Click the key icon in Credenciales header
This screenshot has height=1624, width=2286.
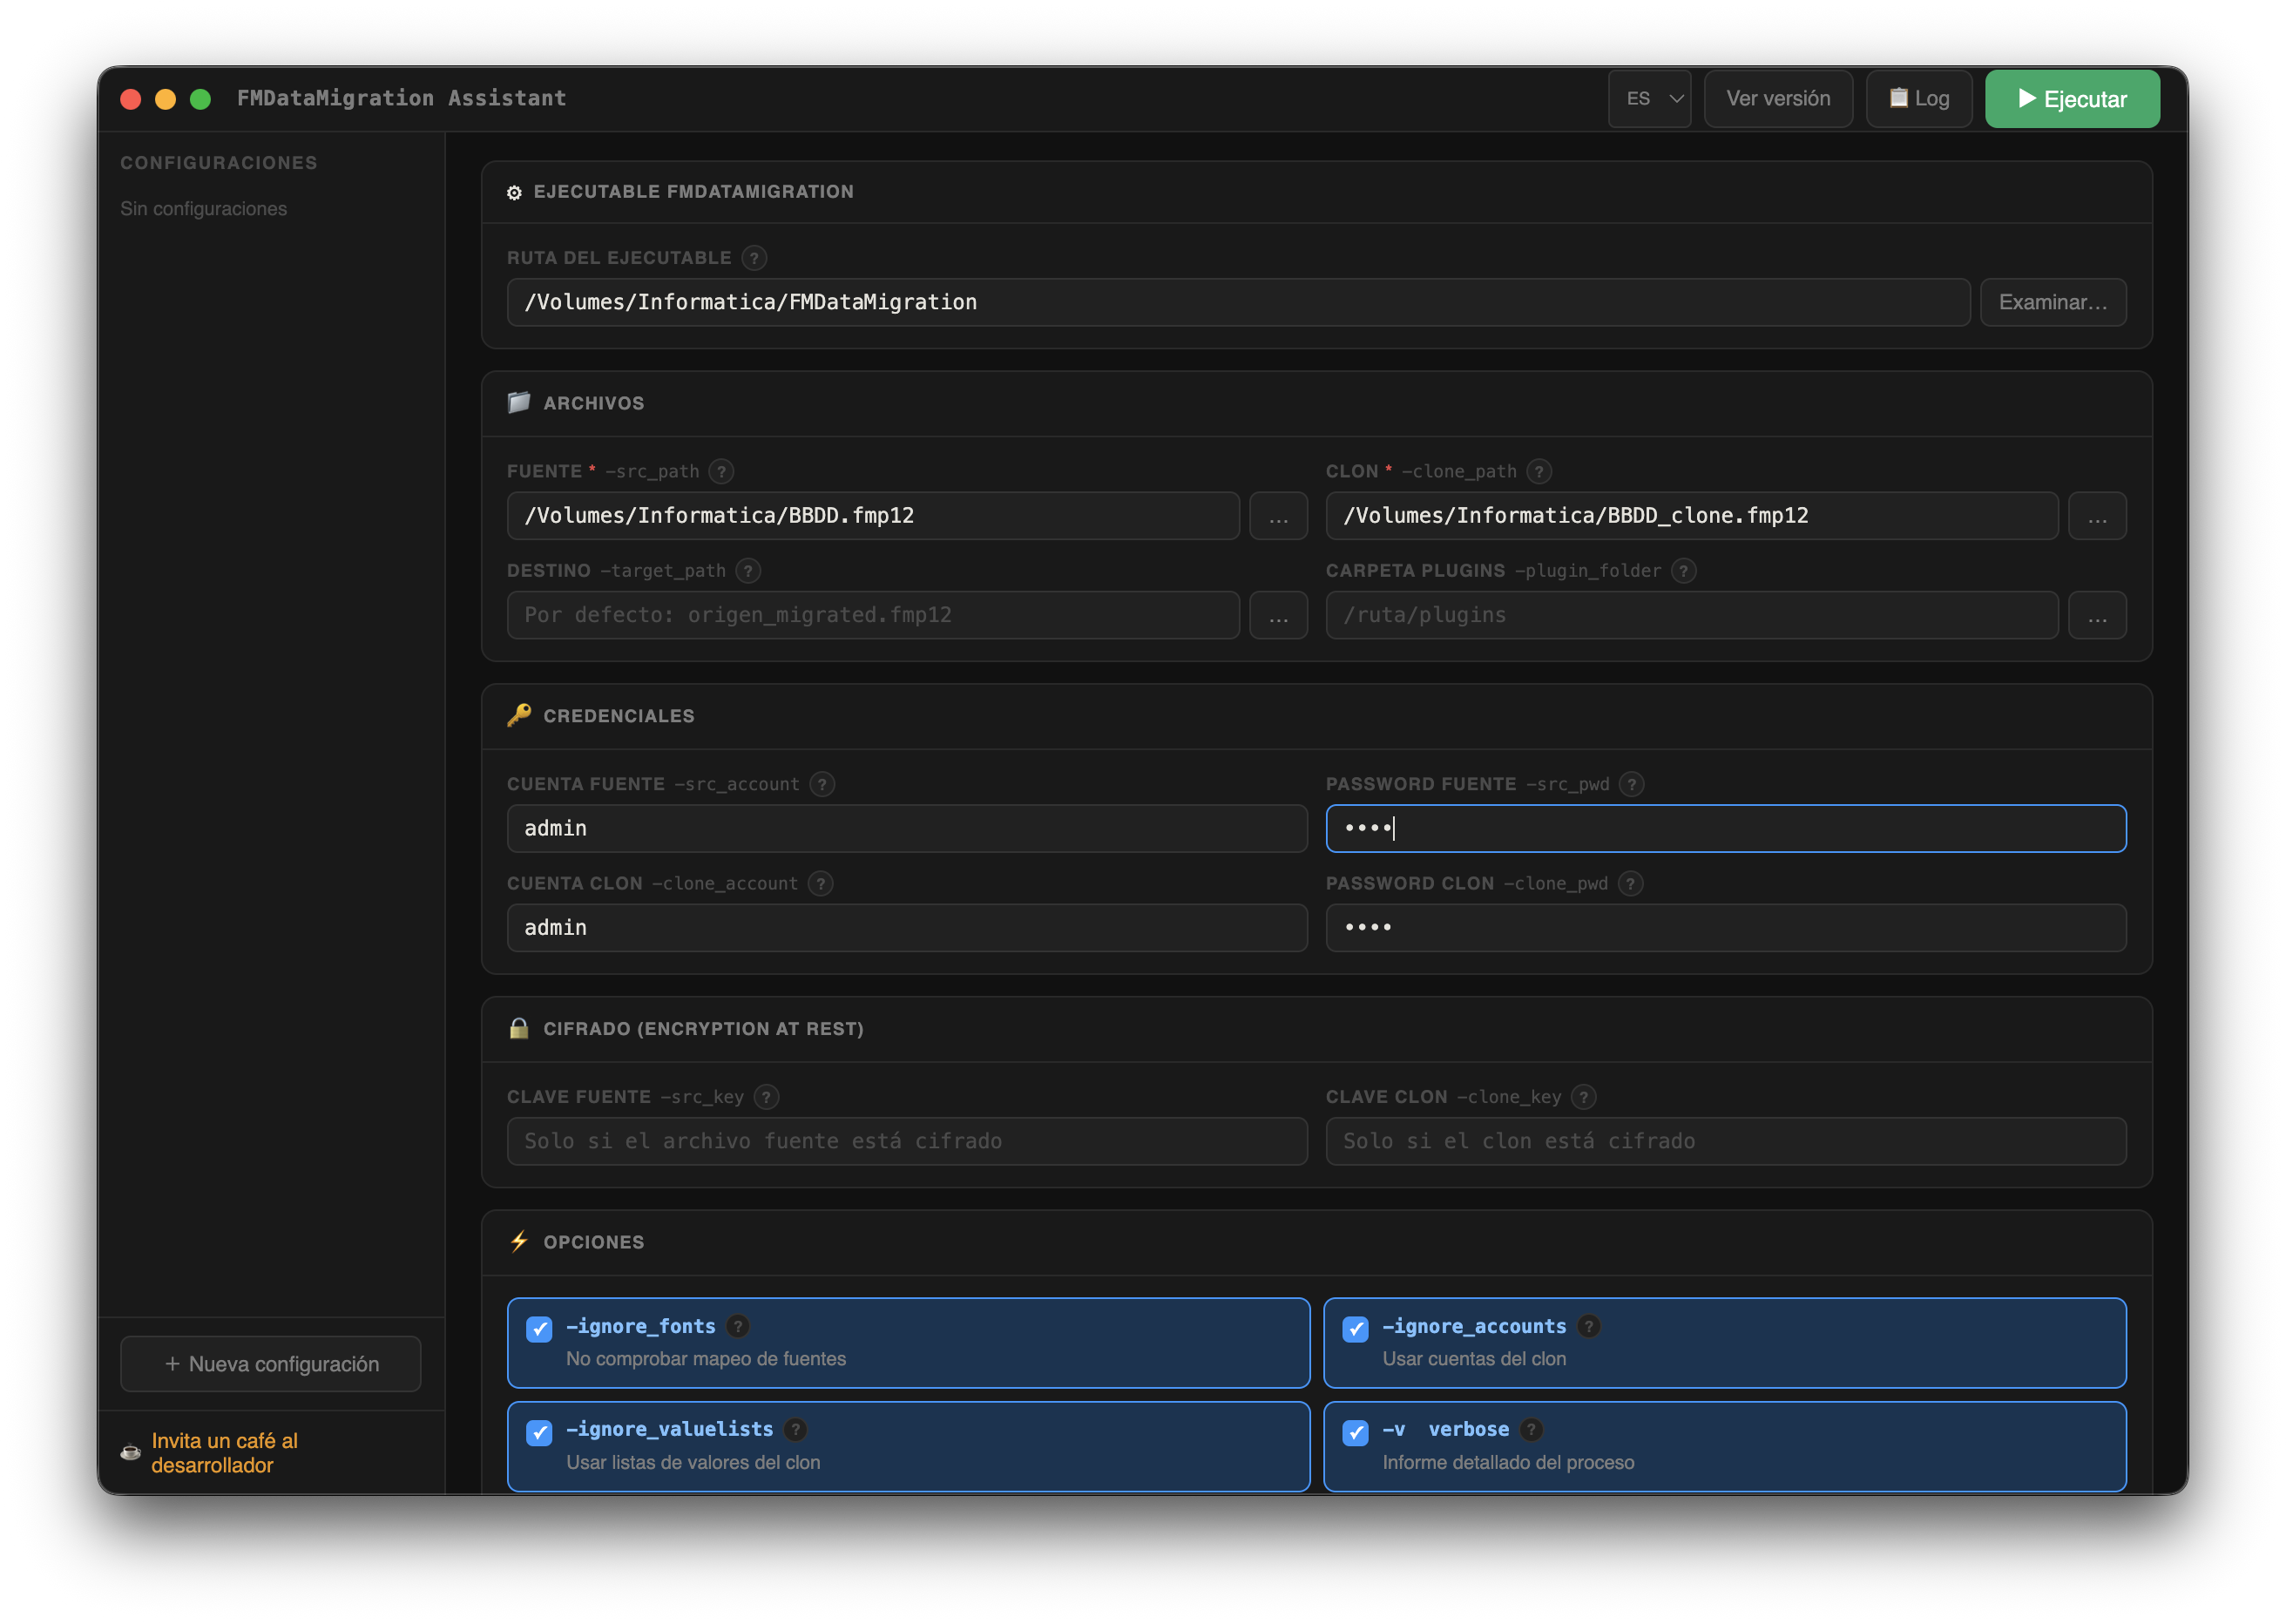click(519, 716)
